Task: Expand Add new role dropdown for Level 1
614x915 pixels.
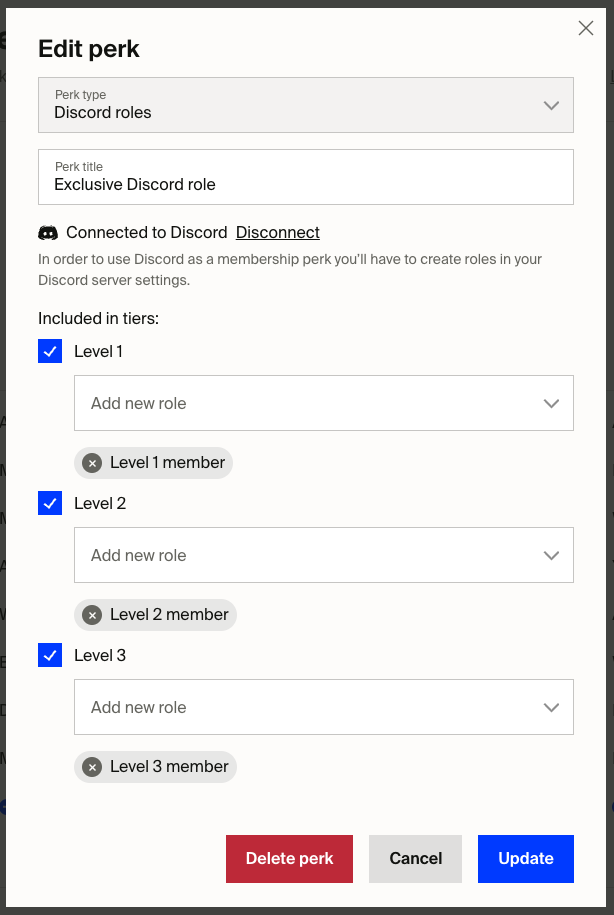Action: pos(323,403)
